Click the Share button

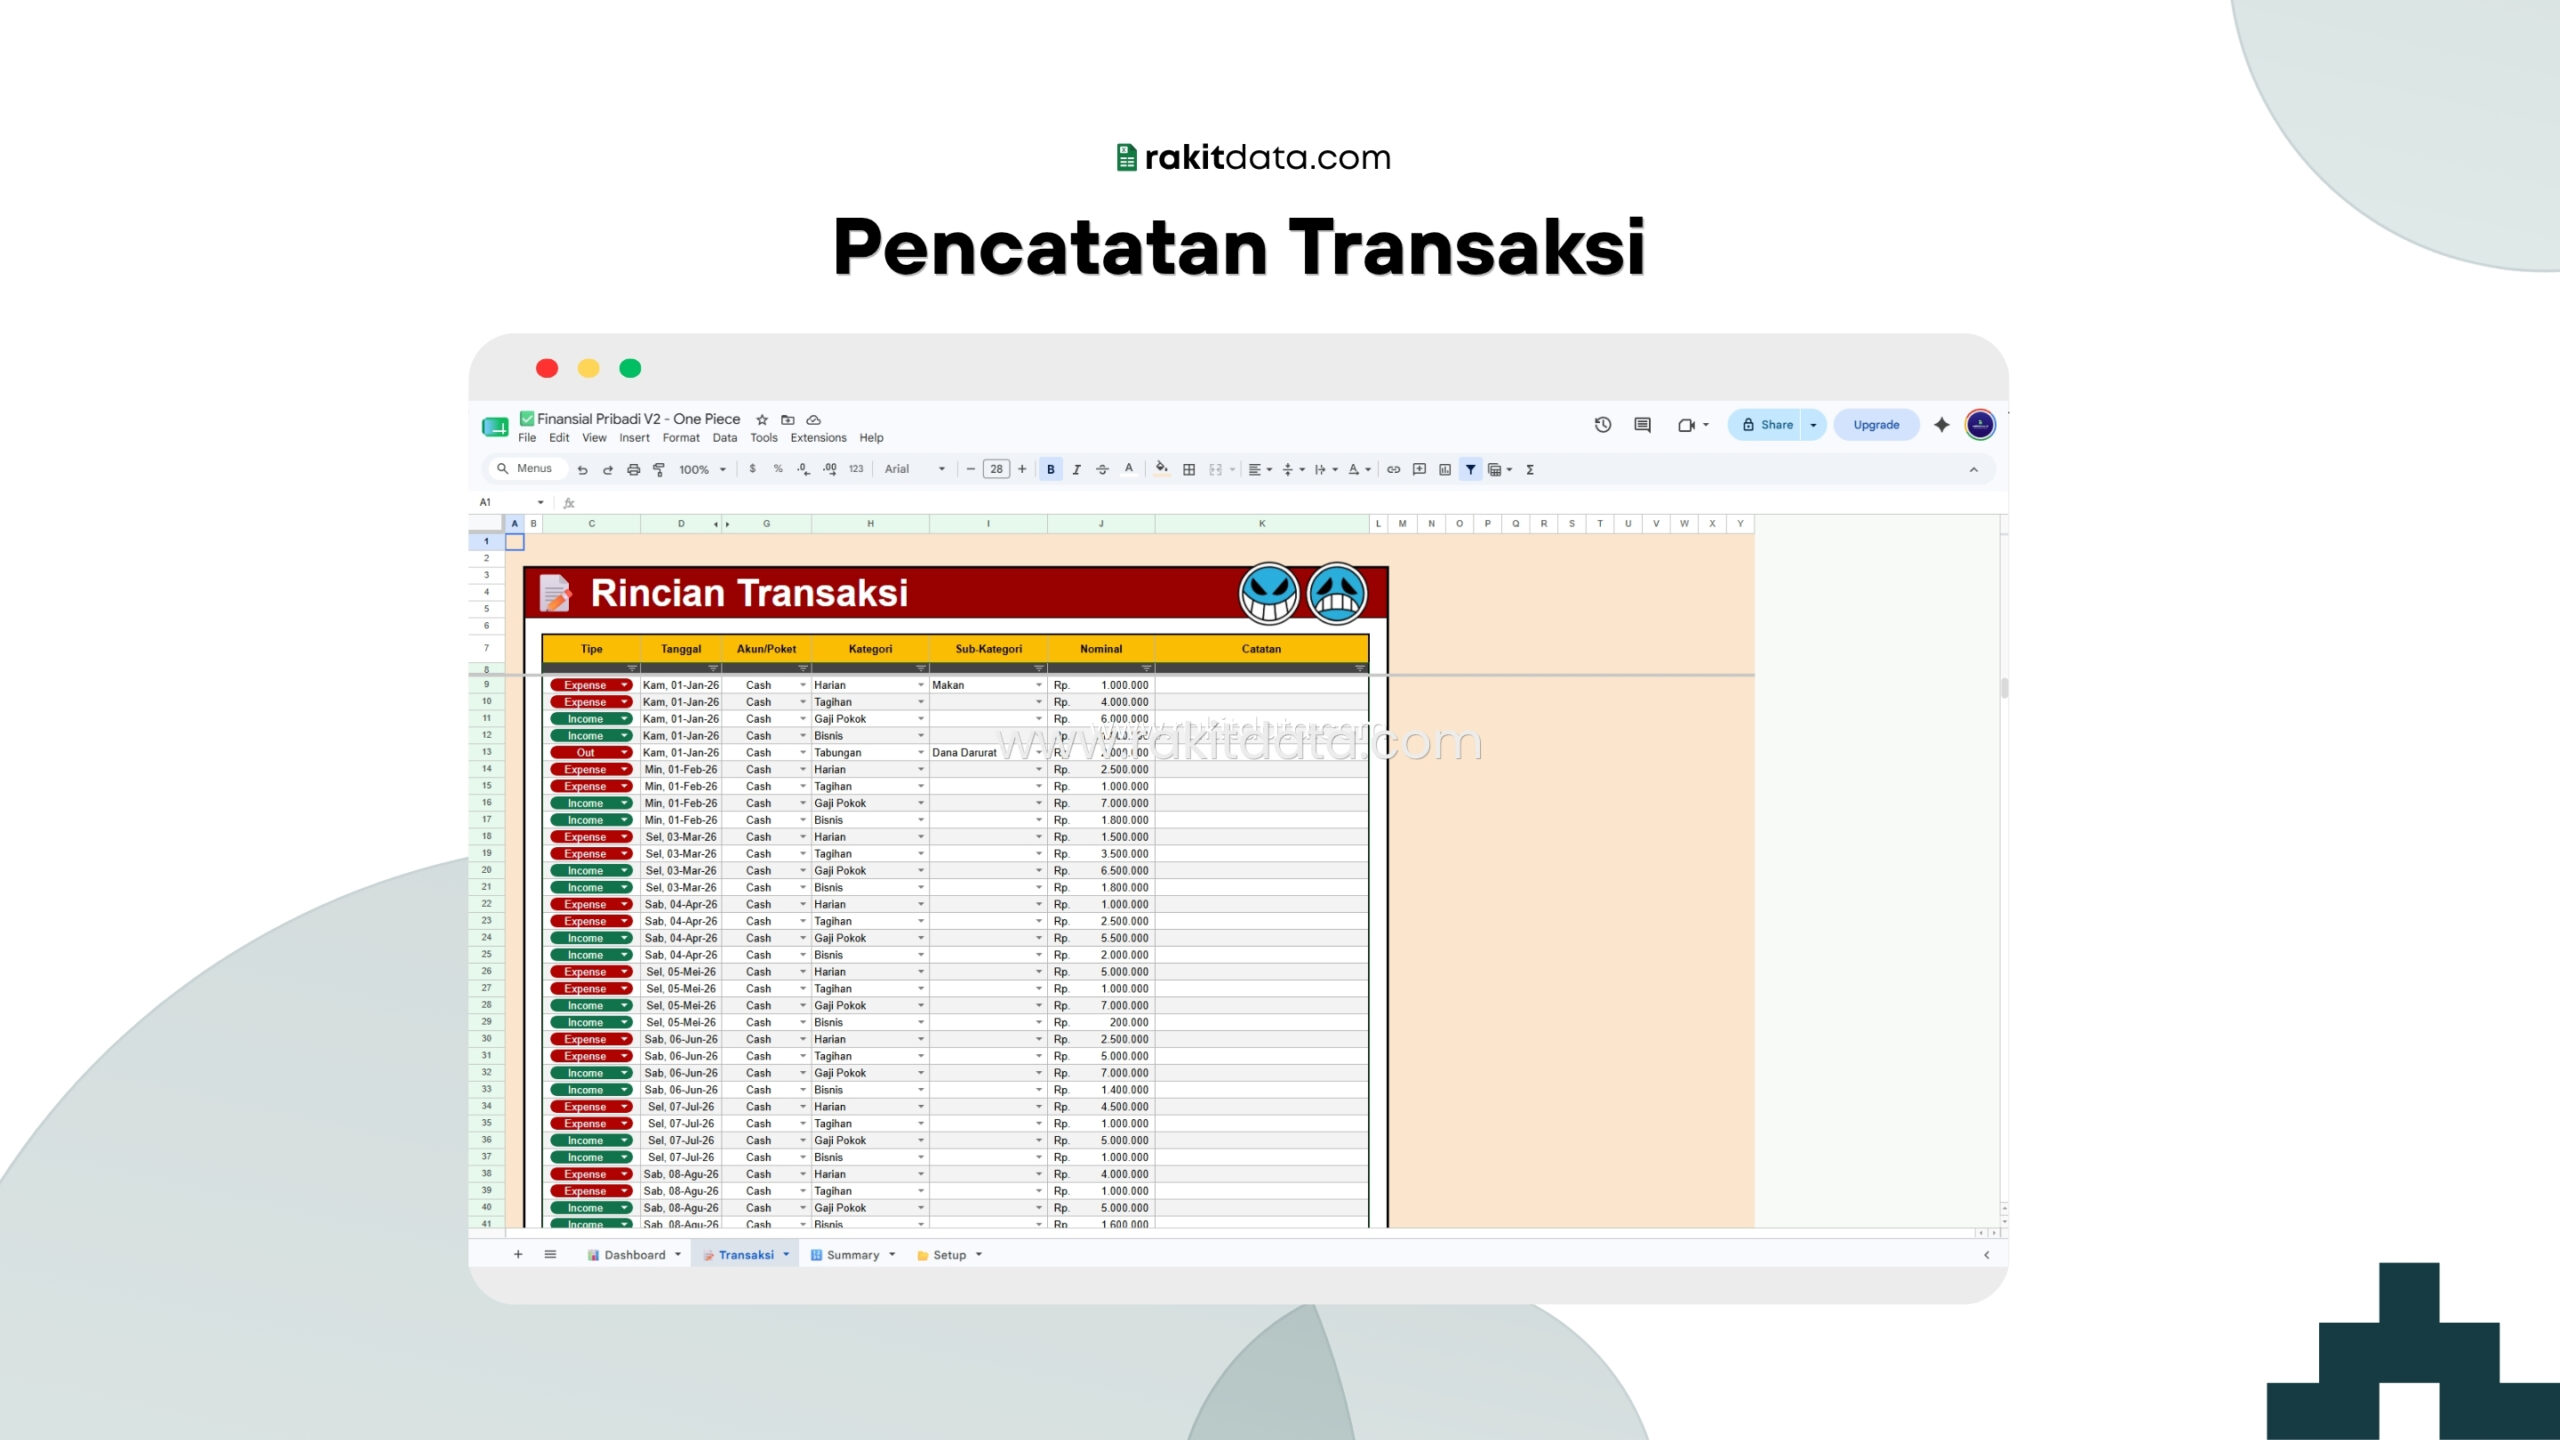(1767, 425)
